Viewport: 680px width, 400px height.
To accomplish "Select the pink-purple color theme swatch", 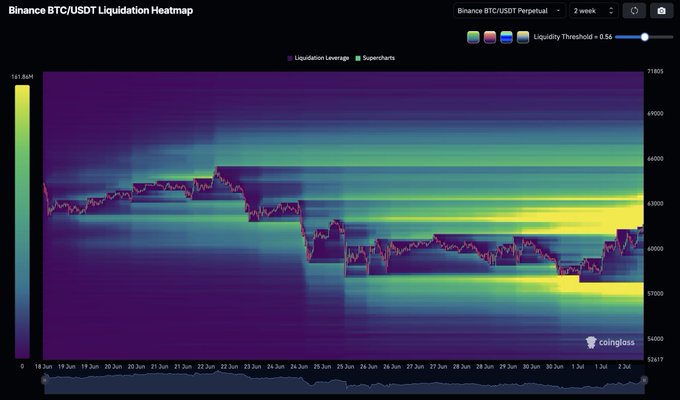I will (490, 37).
